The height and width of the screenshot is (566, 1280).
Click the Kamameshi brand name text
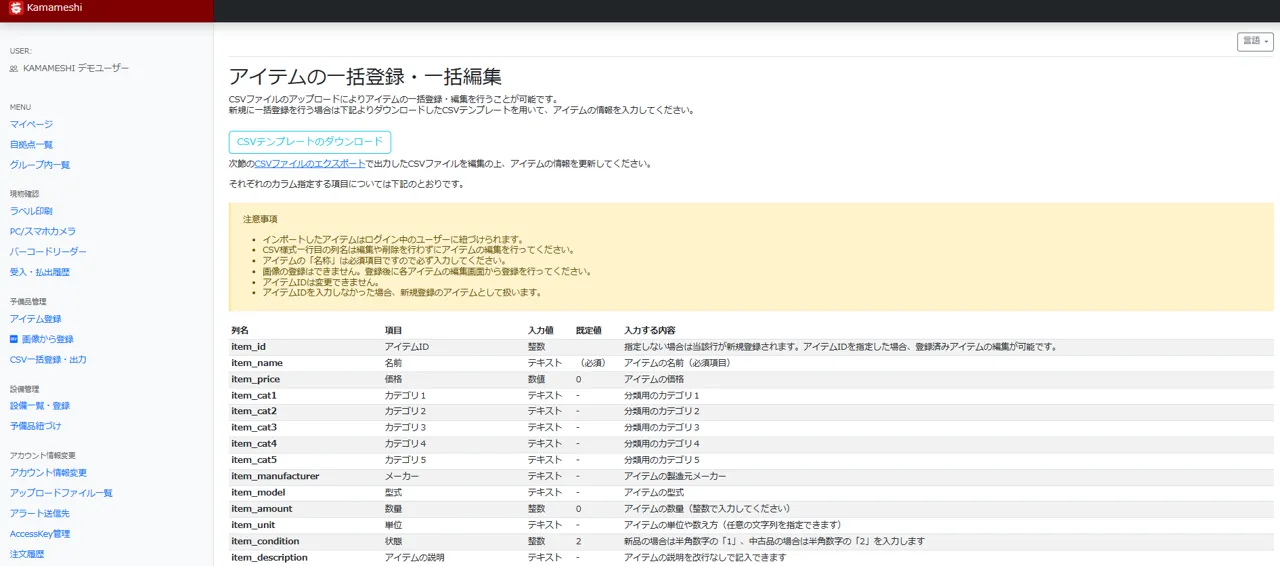(x=55, y=8)
